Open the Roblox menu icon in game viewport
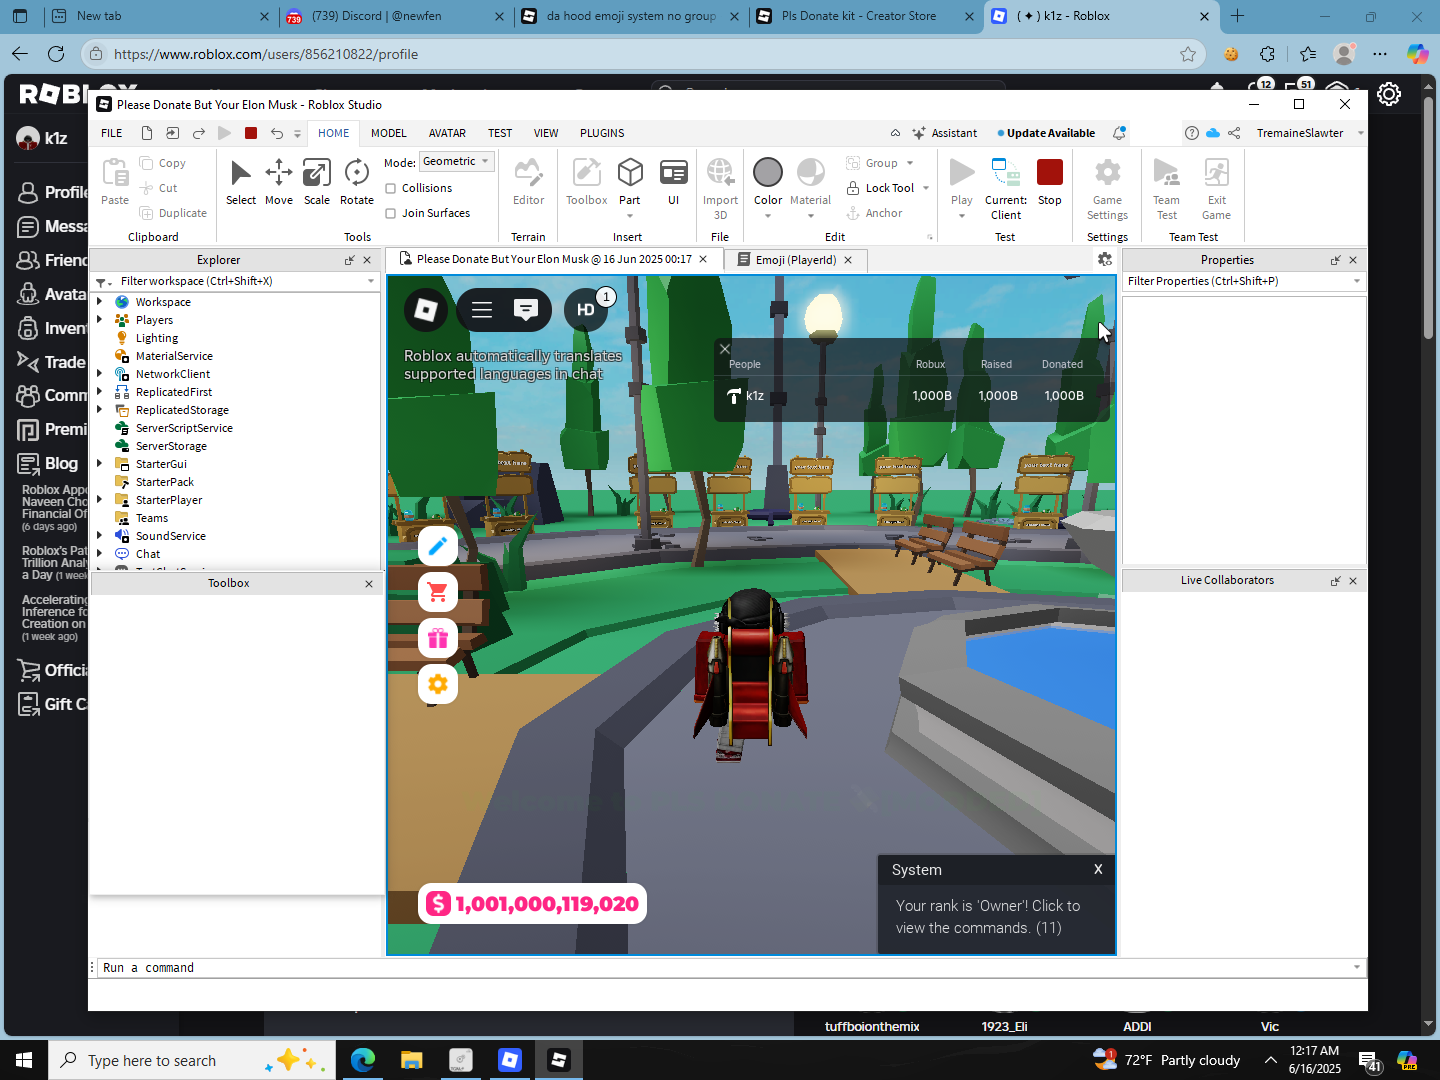This screenshot has height=1080, width=1440. [x=426, y=310]
